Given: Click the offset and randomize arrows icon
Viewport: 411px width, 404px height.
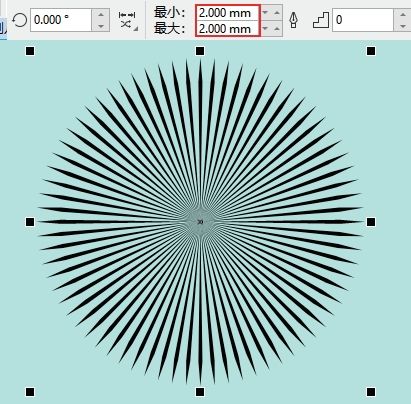Looking at the screenshot, I should (128, 20).
